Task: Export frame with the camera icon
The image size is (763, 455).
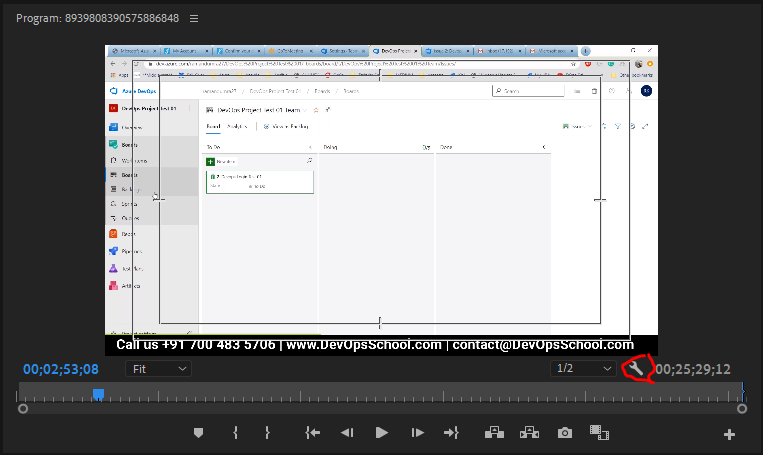Action: 565,433
